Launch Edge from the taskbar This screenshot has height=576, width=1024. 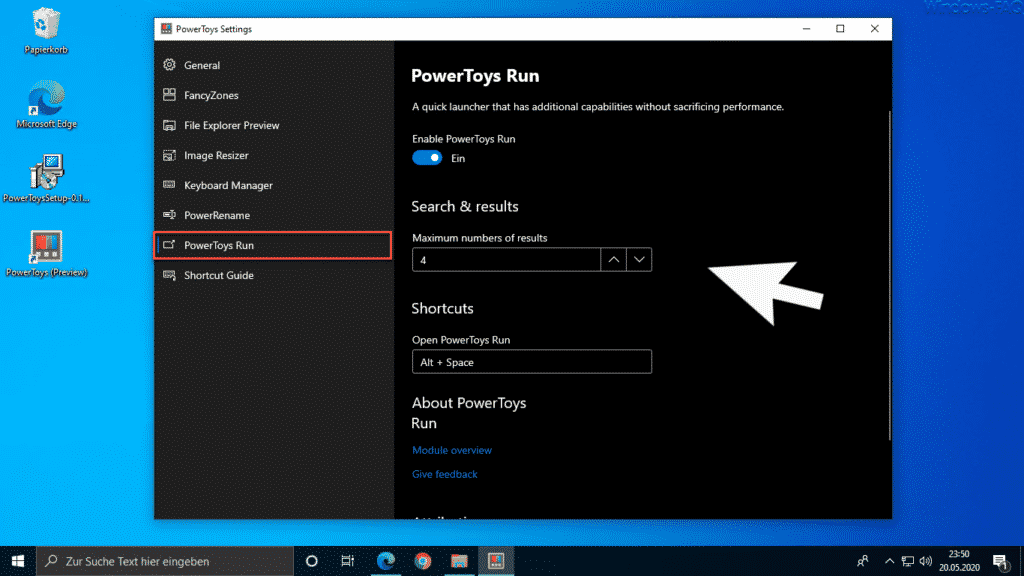[386, 561]
